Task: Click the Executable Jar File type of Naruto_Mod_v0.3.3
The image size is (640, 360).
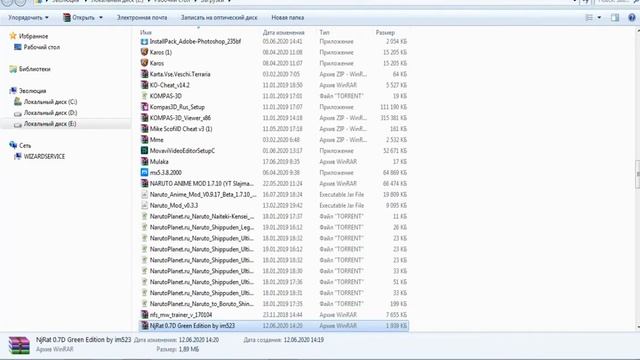Action: [x=342, y=205]
